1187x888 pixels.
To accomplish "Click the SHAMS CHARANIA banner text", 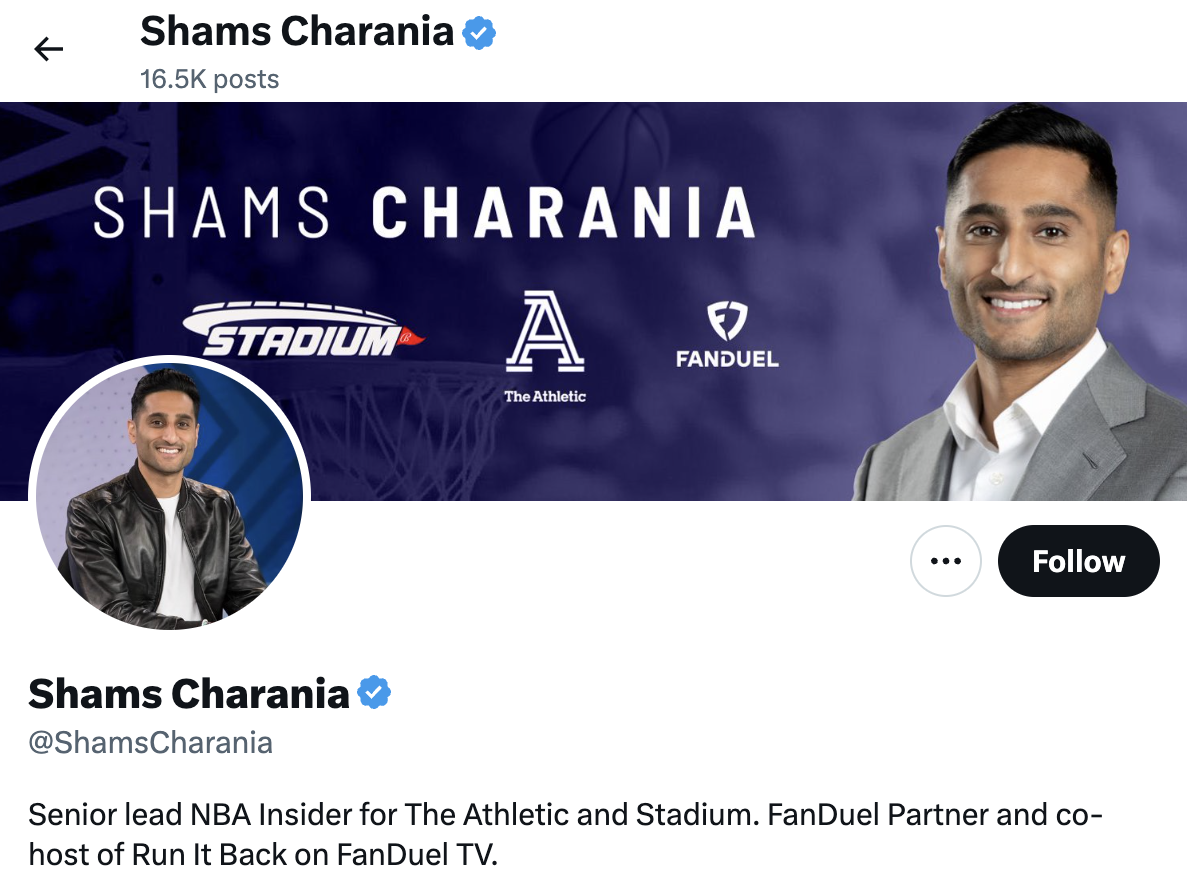I will pyautogui.click(x=424, y=213).
